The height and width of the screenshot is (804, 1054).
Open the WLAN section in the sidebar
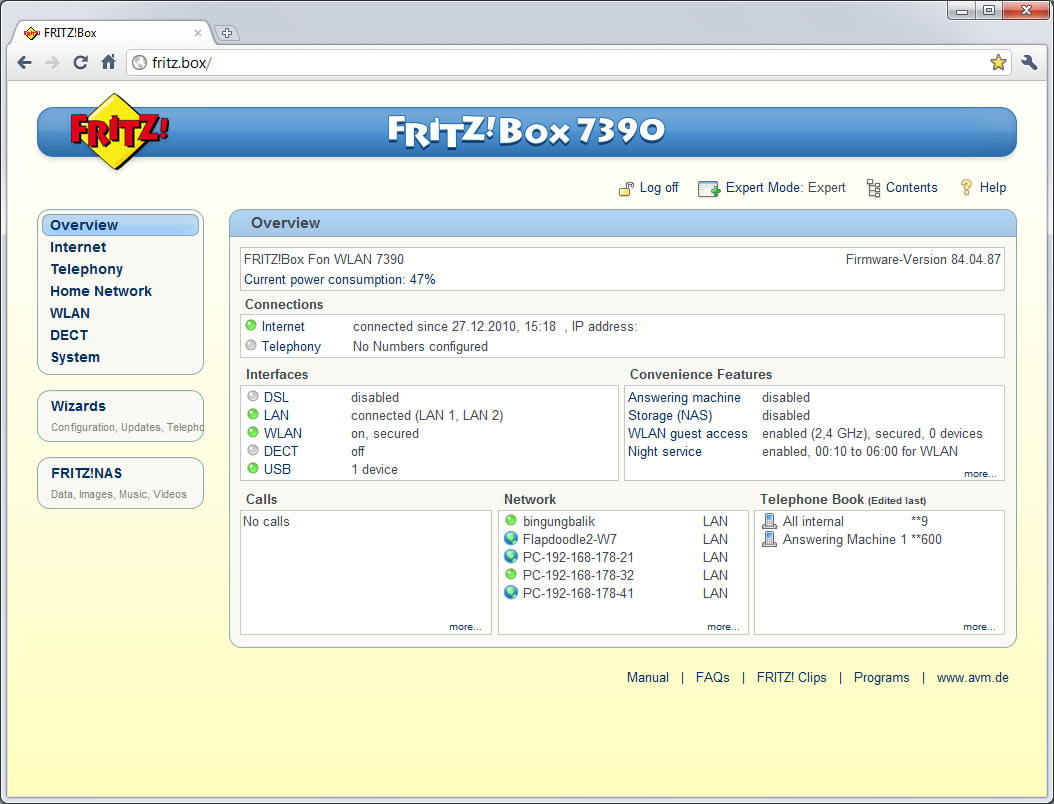click(70, 313)
